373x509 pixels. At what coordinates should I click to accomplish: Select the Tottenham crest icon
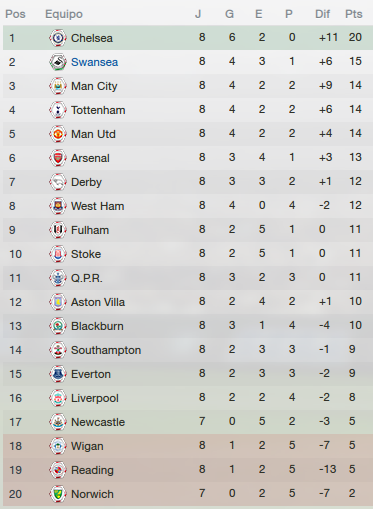pyautogui.click(x=58, y=110)
